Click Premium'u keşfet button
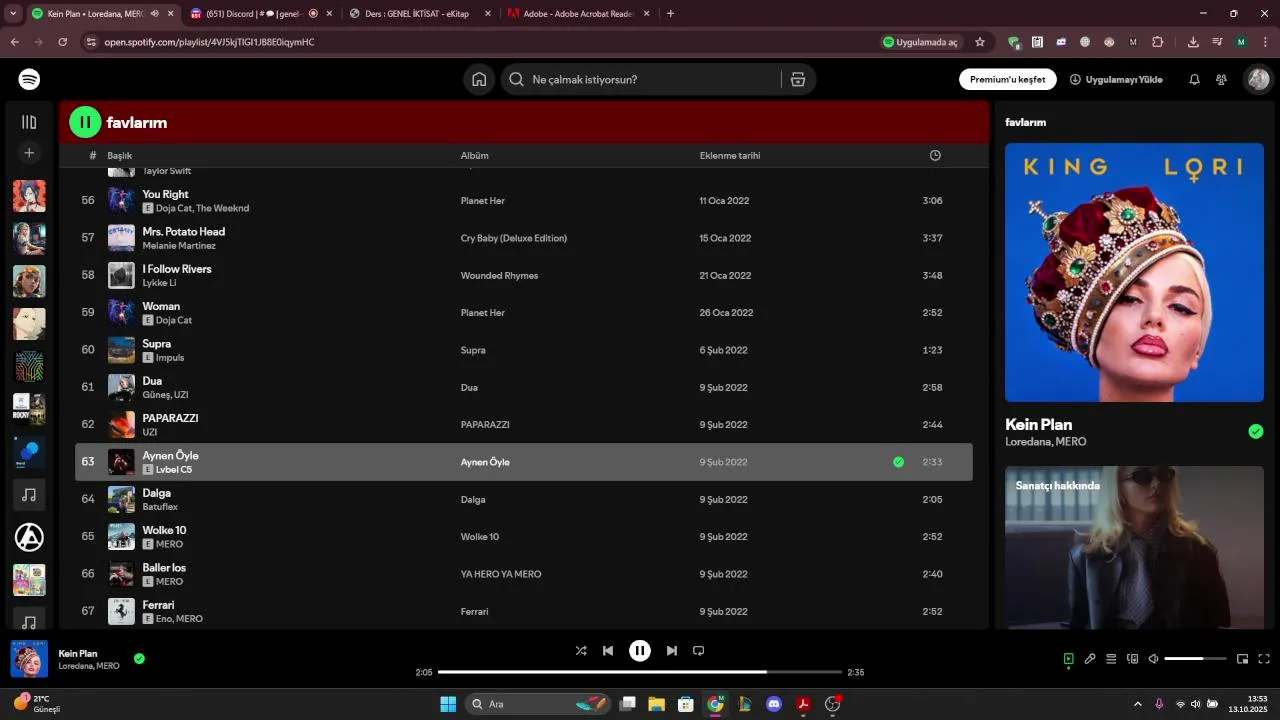 coord(1007,79)
